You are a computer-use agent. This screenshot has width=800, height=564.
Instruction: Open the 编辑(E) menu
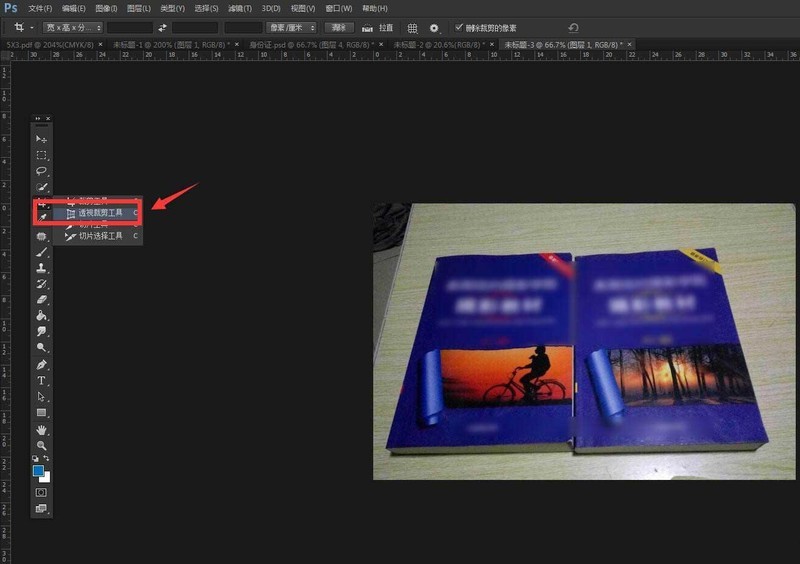tap(73, 8)
